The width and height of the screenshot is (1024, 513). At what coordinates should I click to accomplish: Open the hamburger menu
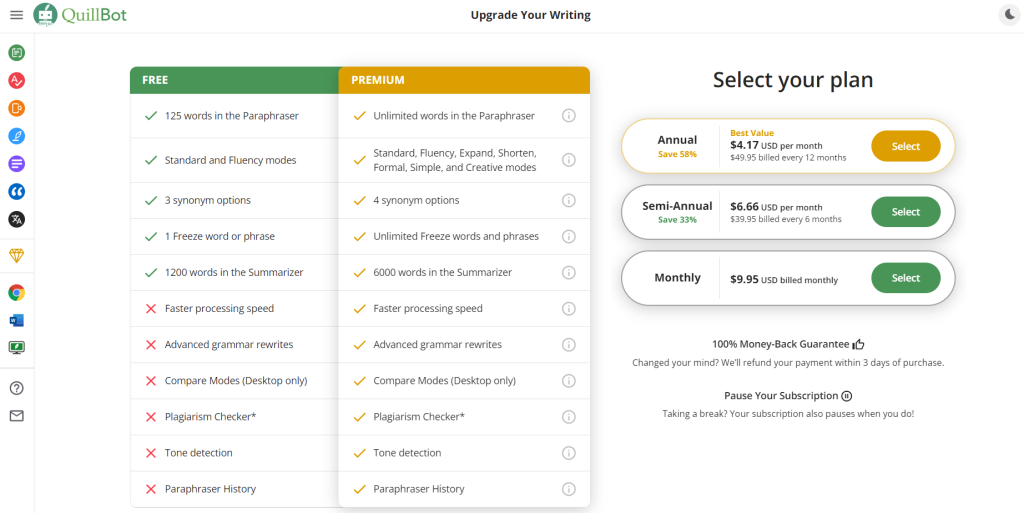16,14
